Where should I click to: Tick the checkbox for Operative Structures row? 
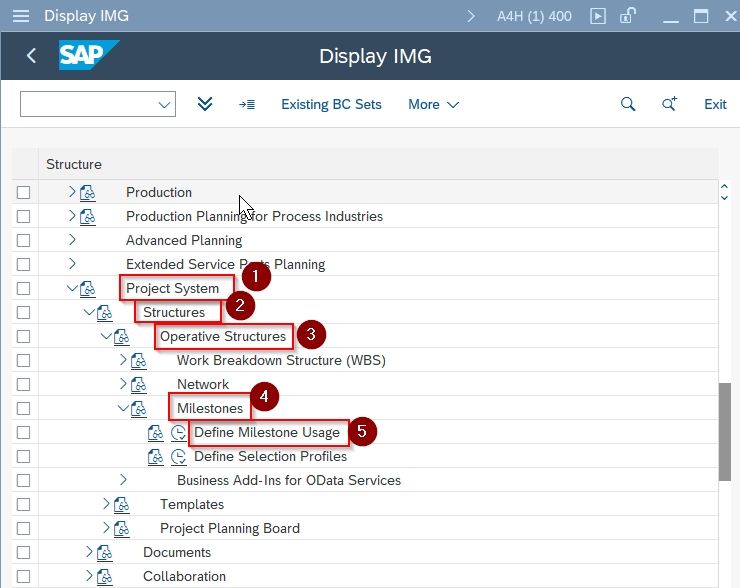(x=24, y=336)
